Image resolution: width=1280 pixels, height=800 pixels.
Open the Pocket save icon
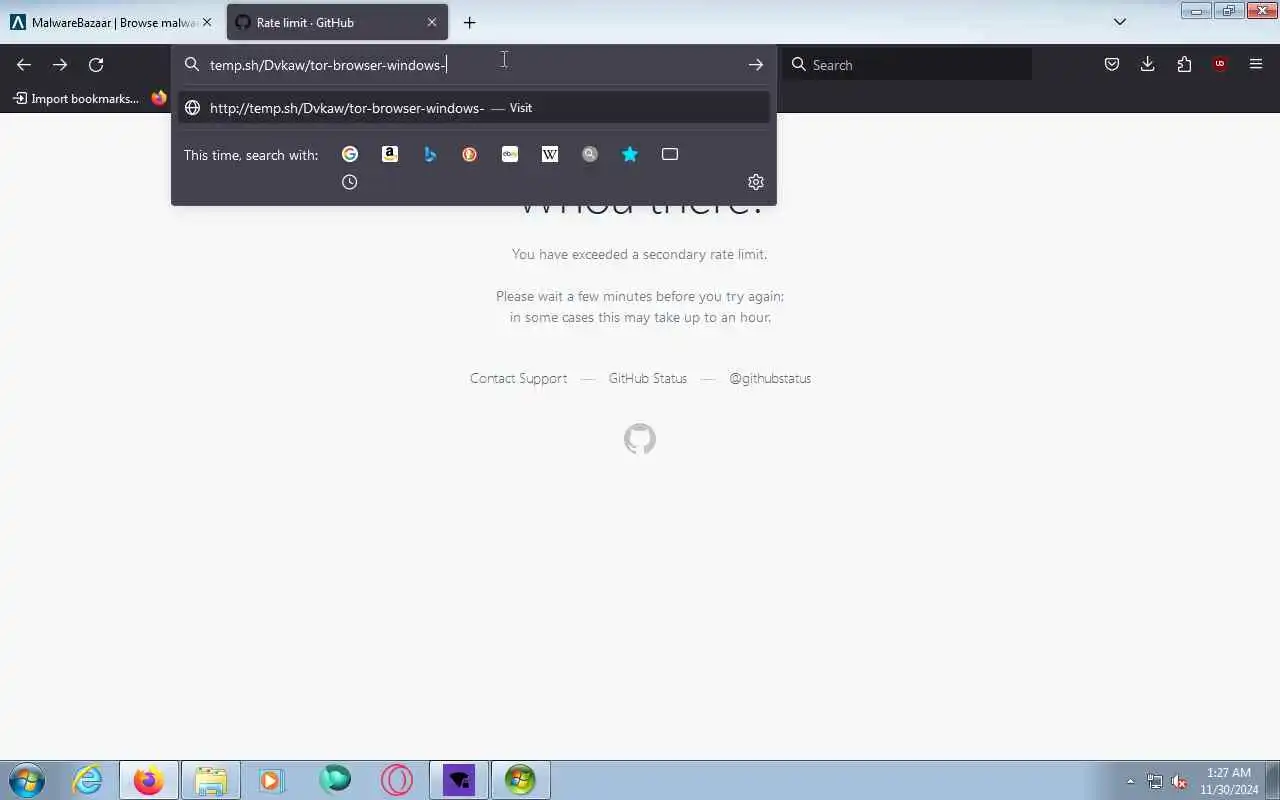click(x=1112, y=64)
